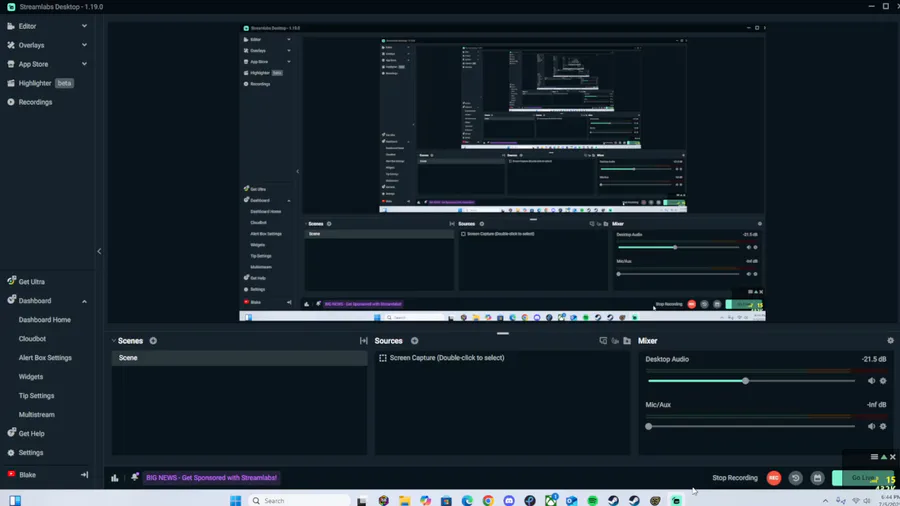Adjust the Mic/Aux volume slider
Screen dimensions: 900x506
point(751,426)
